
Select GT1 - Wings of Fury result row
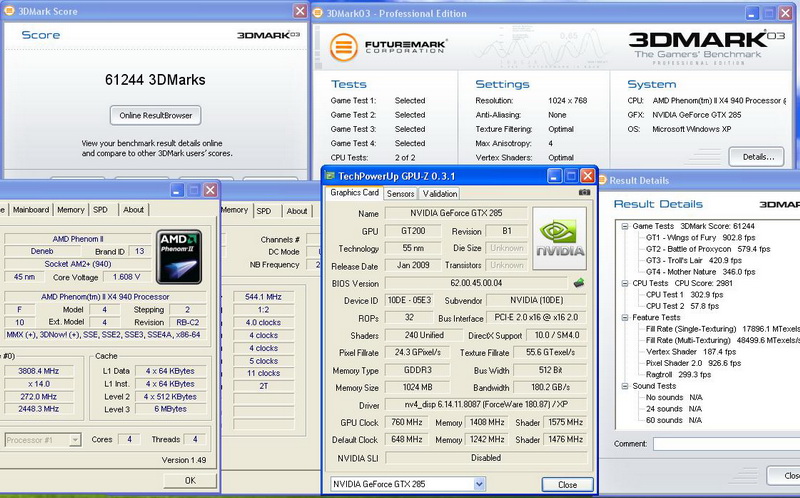coord(701,238)
